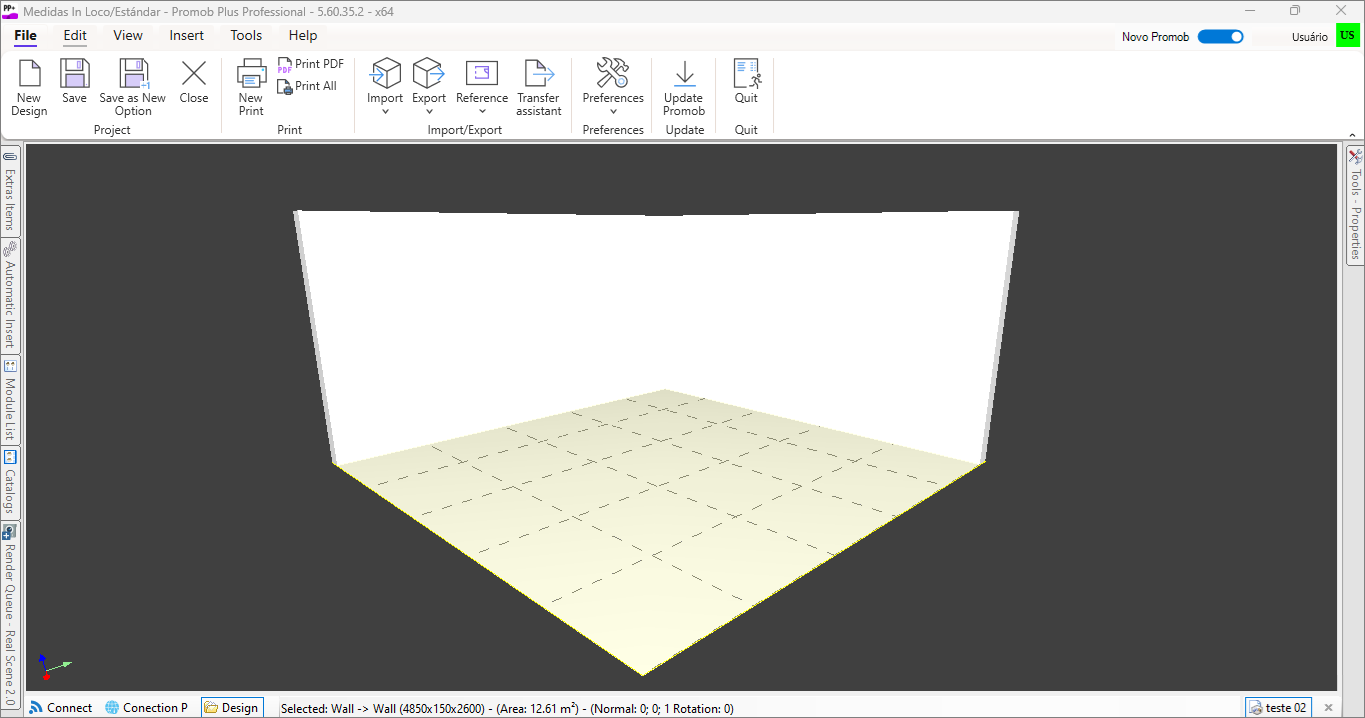Click the green US user avatar
Viewport: 1365px width, 718px height.
point(1348,36)
